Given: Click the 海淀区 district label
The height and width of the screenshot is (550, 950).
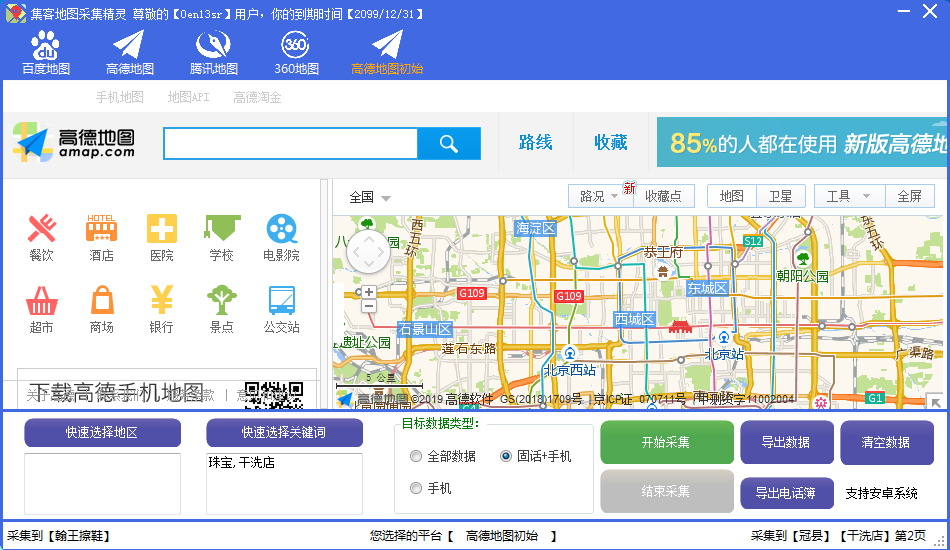Looking at the screenshot, I should point(536,228).
